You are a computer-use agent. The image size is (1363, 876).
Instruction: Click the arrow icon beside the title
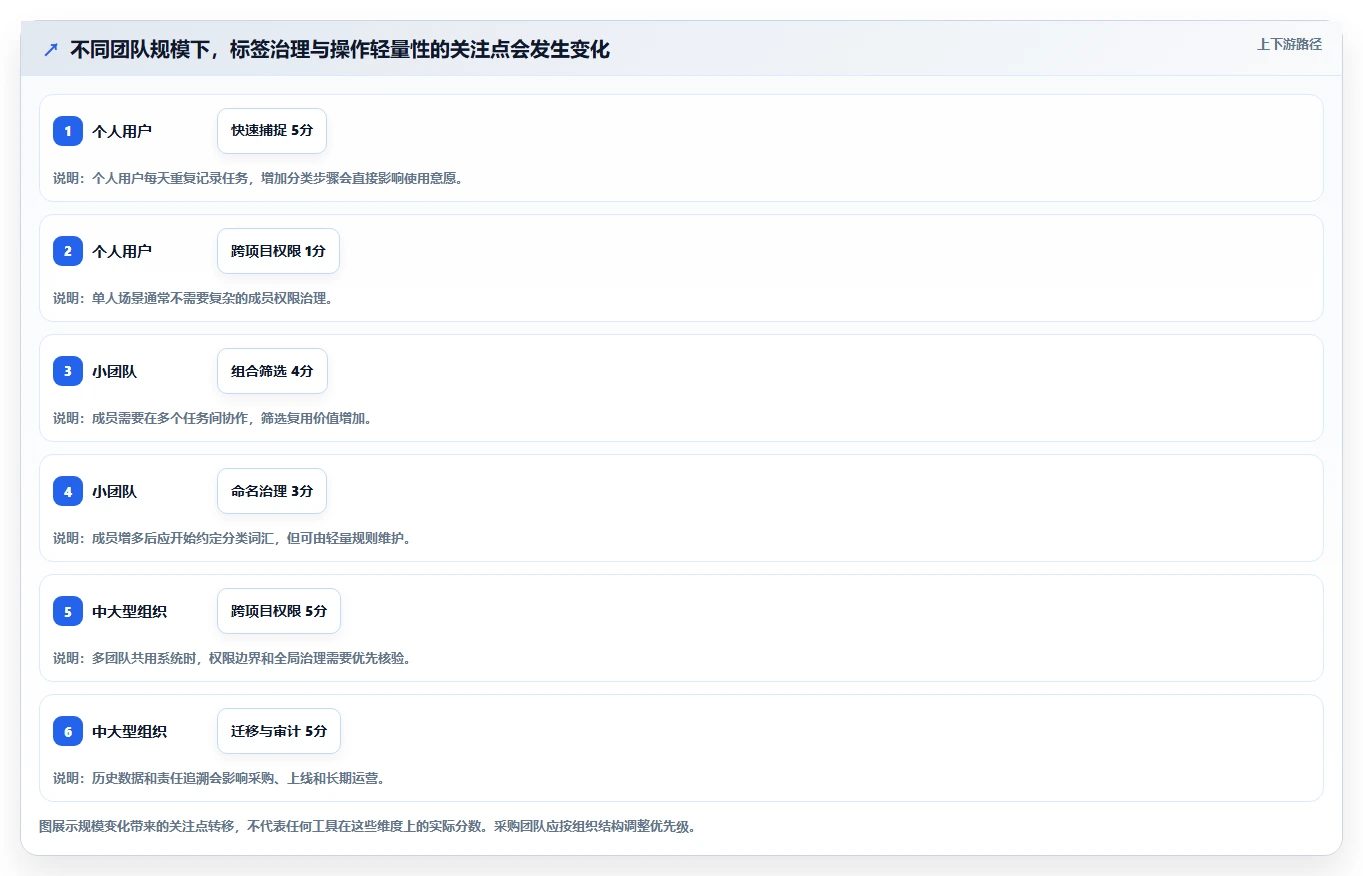[51, 49]
